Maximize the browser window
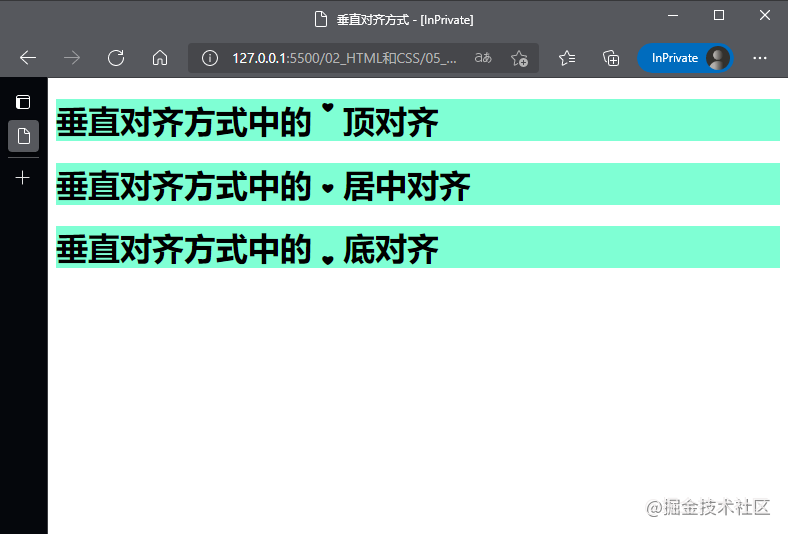The image size is (788, 534). [719, 16]
